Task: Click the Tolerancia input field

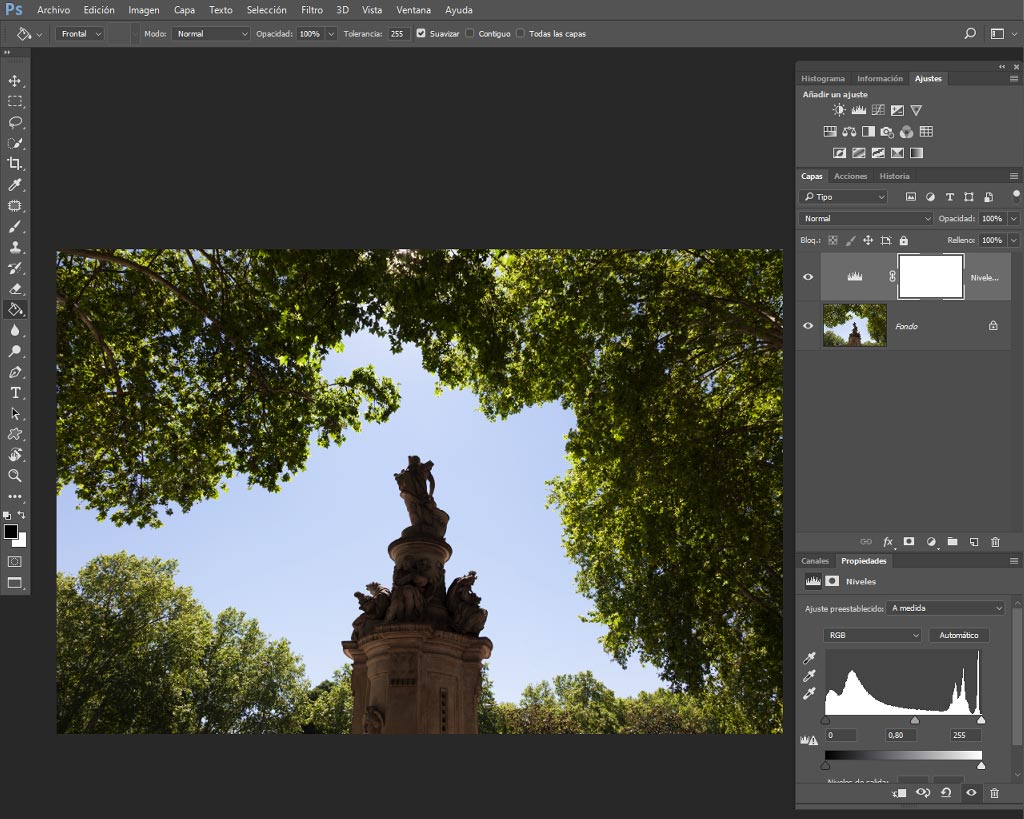Action: click(x=399, y=34)
